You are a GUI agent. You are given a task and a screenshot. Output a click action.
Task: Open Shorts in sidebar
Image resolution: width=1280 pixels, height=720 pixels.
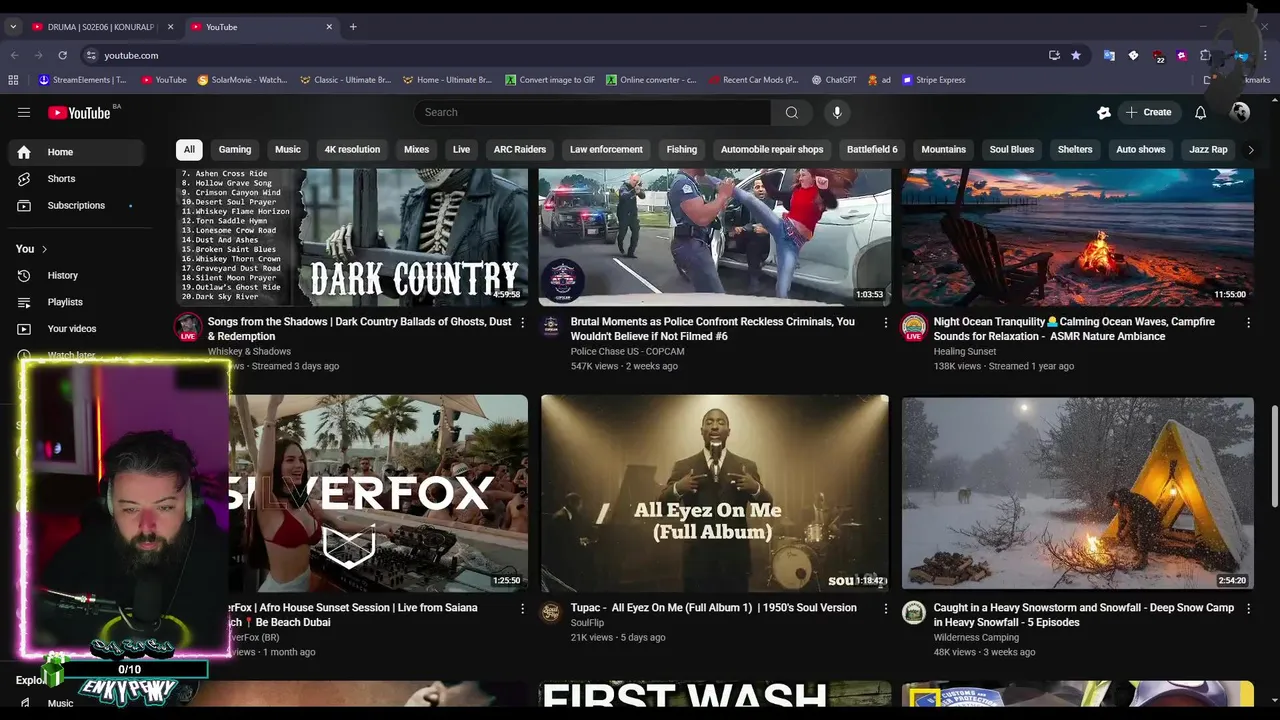tap(76, 179)
